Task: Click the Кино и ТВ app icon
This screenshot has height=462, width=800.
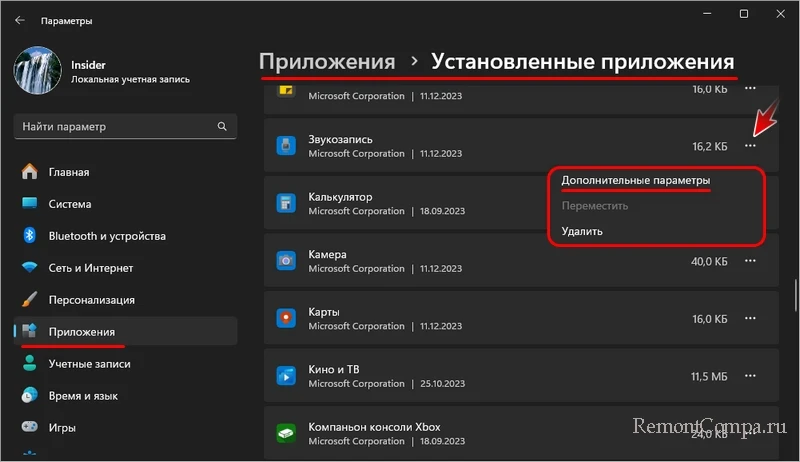Action: pos(286,376)
